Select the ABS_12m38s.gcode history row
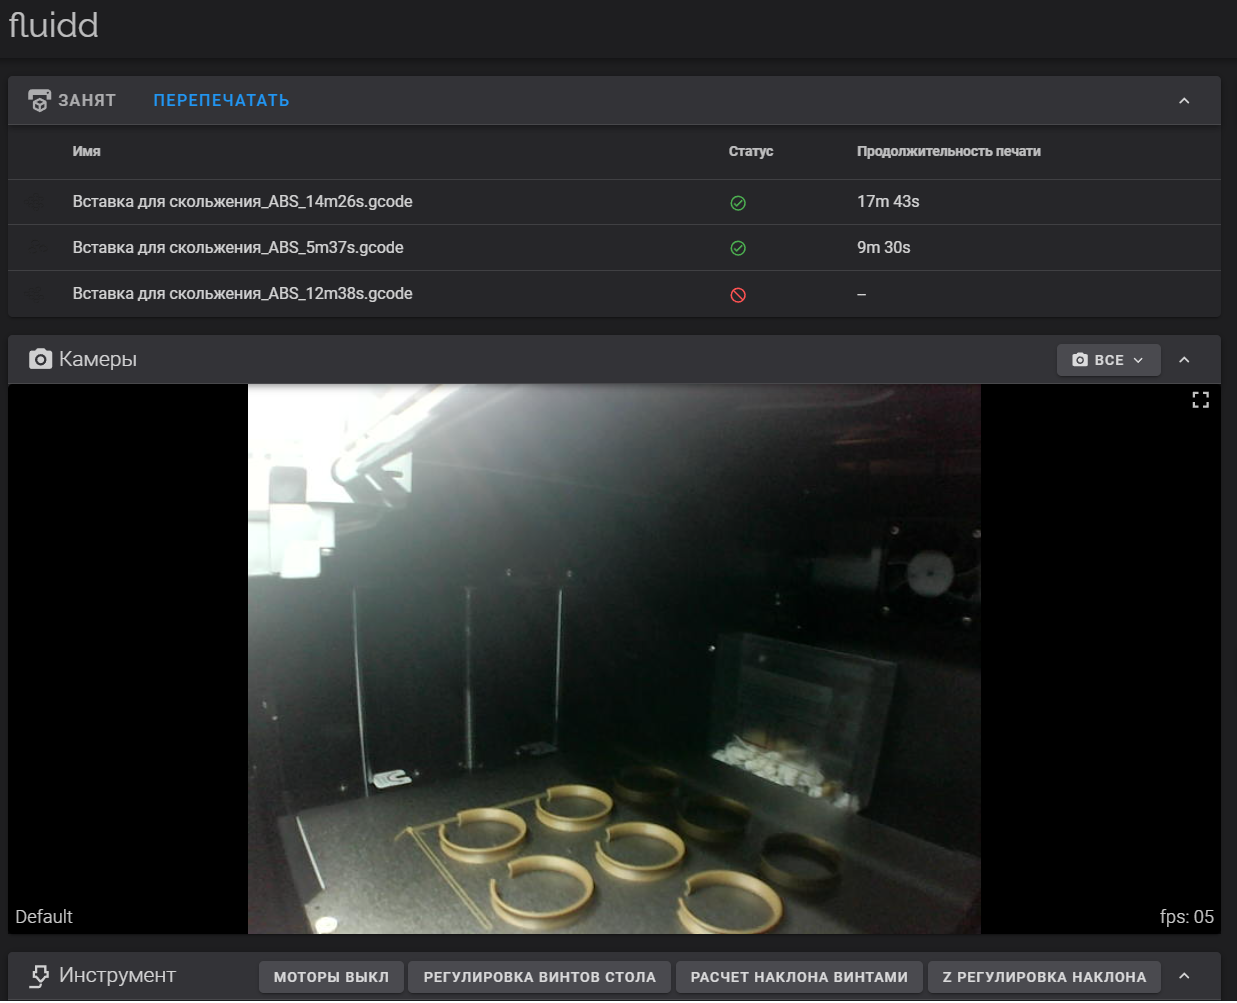The width and height of the screenshot is (1237, 1003). (242, 294)
